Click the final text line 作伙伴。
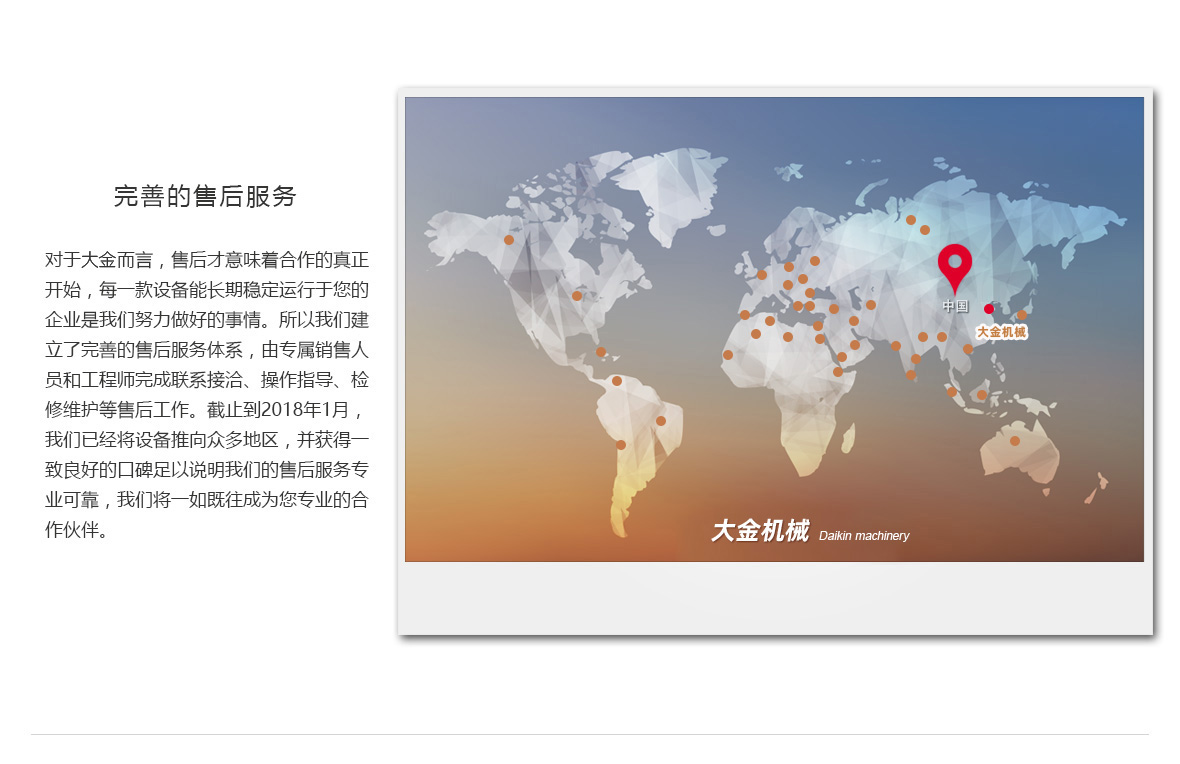1180x764 pixels. tap(77, 530)
